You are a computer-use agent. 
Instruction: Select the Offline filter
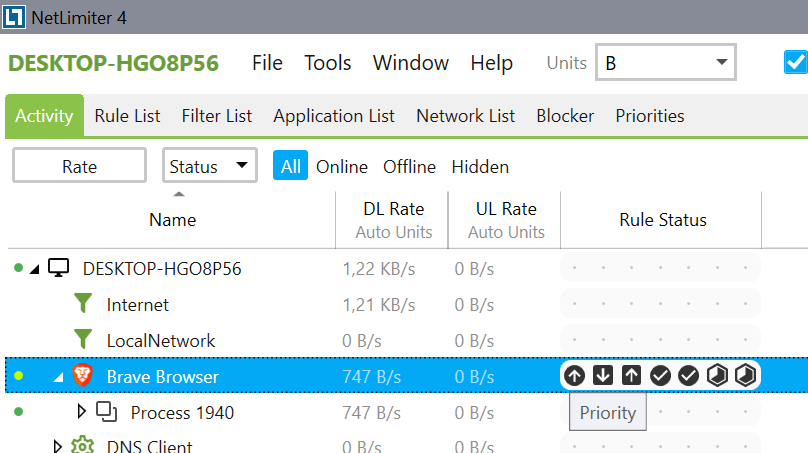point(409,166)
